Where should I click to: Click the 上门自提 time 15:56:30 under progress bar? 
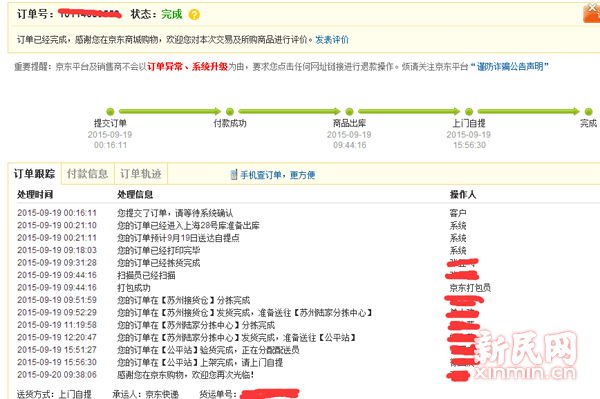pyautogui.click(x=470, y=145)
